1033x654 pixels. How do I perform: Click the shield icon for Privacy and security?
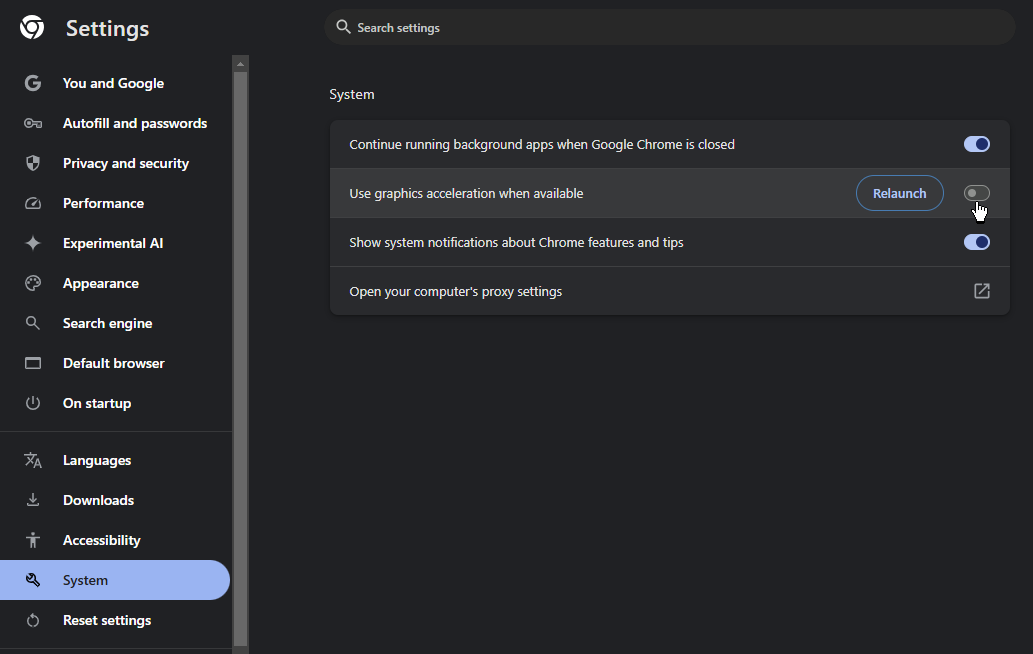(33, 163)
